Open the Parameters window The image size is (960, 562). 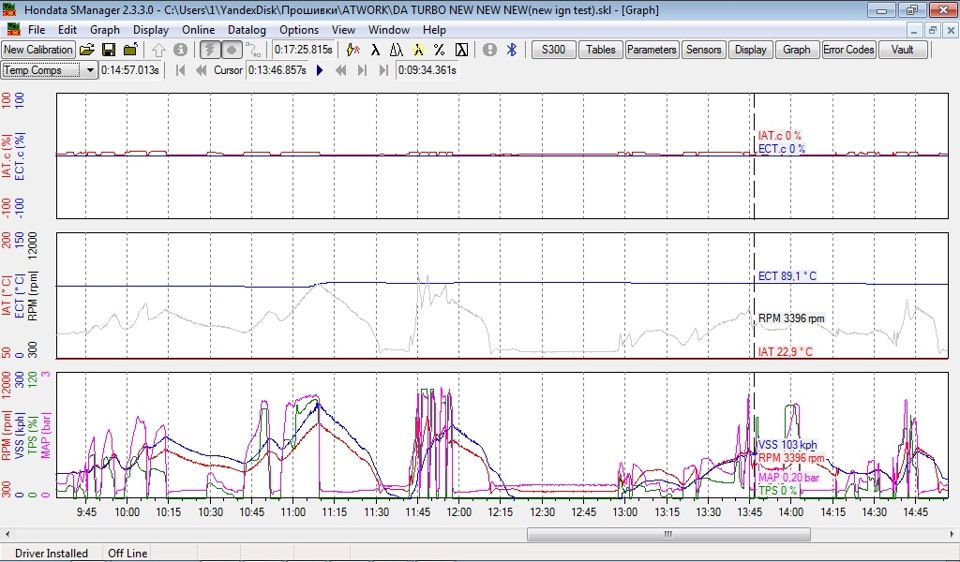[651, 50]
